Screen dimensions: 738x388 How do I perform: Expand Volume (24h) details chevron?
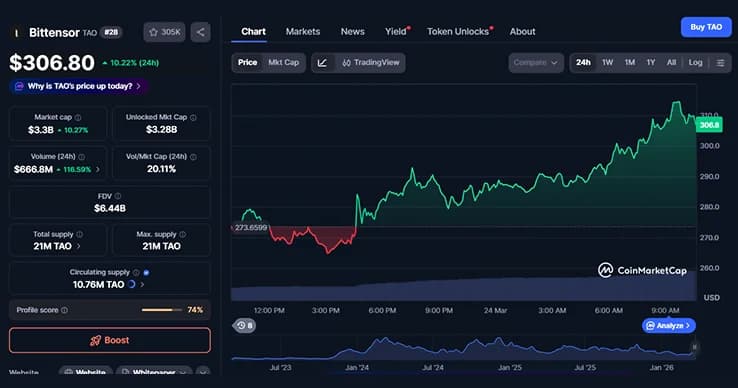pos(98,169)
